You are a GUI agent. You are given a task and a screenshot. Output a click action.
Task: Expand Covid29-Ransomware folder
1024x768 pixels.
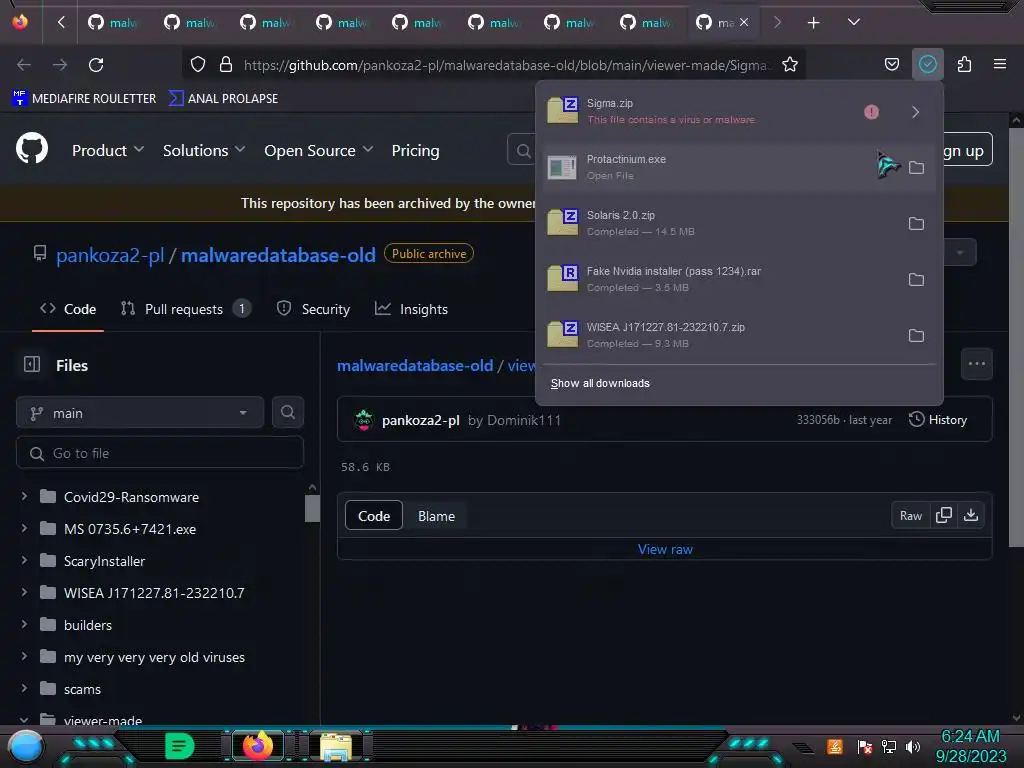24,497
